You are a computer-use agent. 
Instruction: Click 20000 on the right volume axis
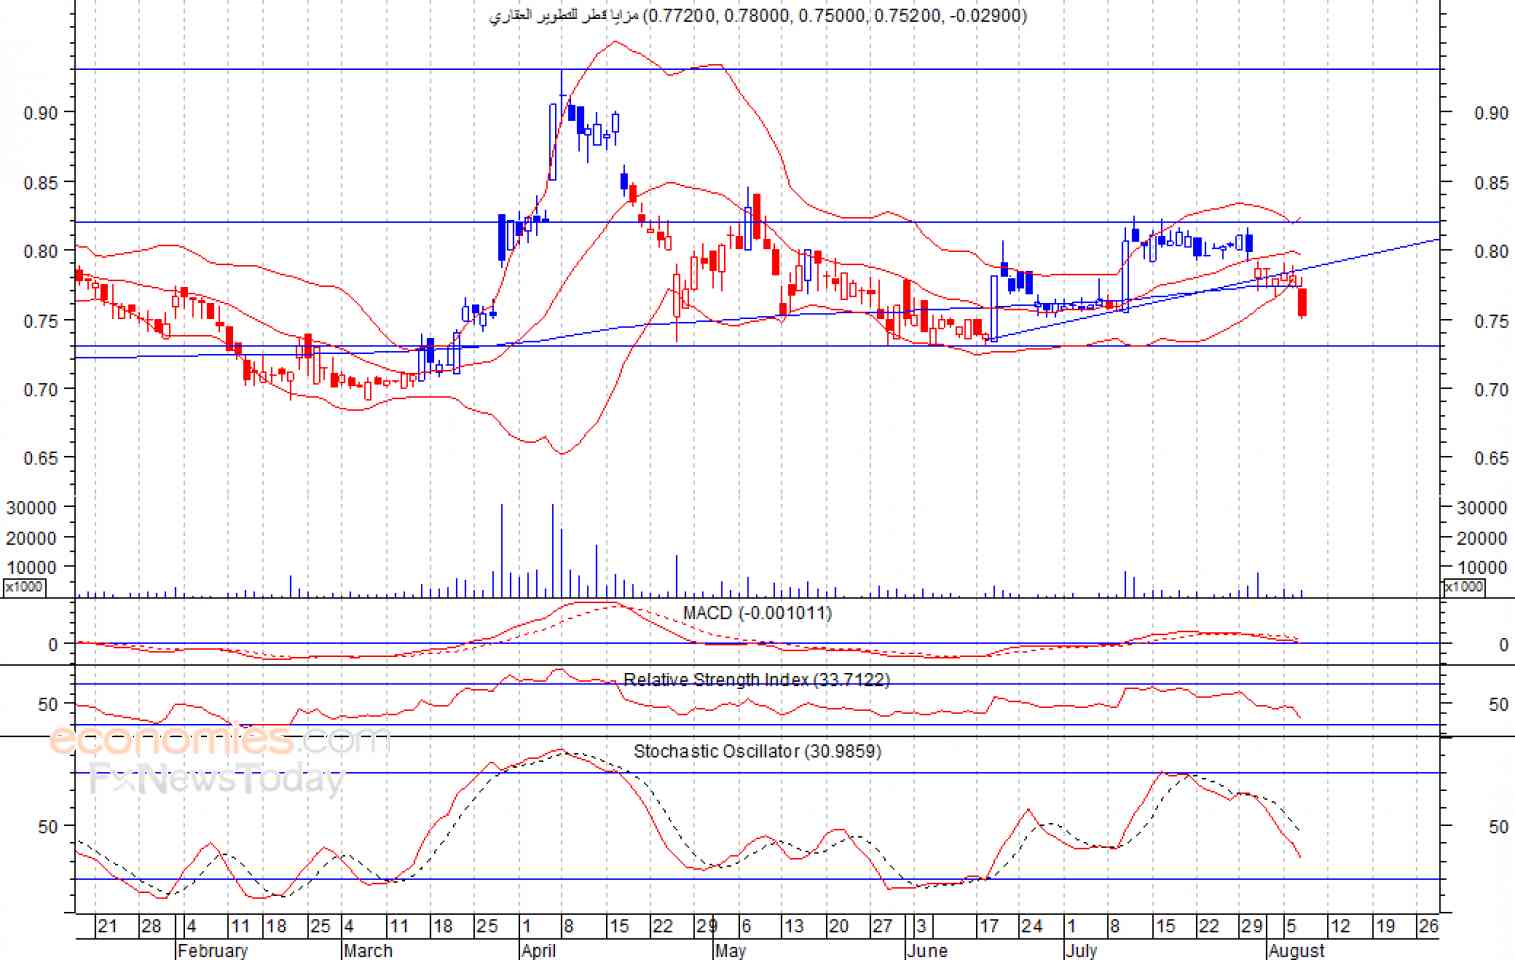point(1482,538)
